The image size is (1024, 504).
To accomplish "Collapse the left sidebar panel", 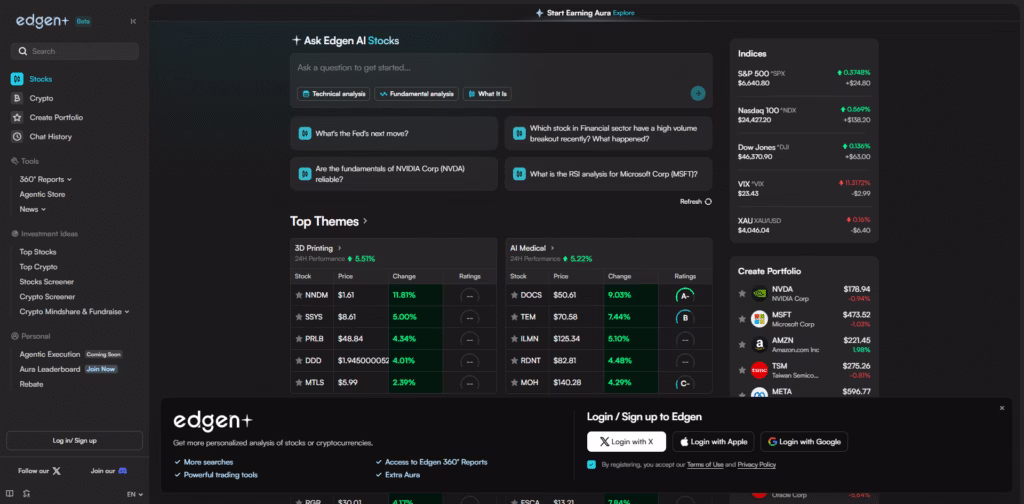I will click(133, 20).
